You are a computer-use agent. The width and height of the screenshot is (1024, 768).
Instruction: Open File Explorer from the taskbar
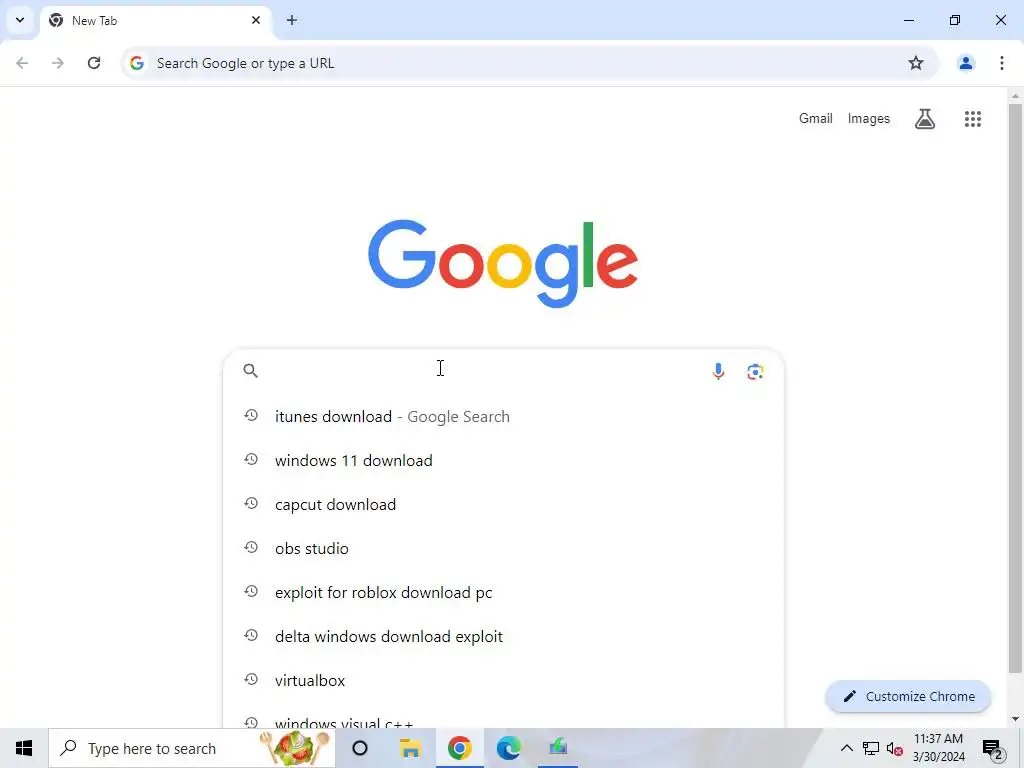point(410,748)
